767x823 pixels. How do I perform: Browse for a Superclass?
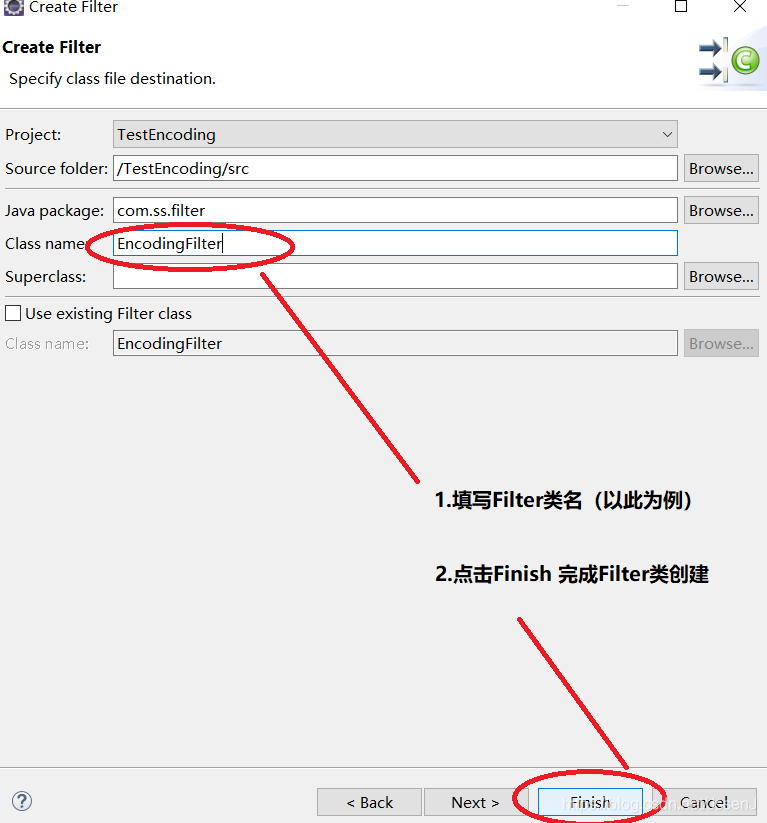(x=721, y=276)
